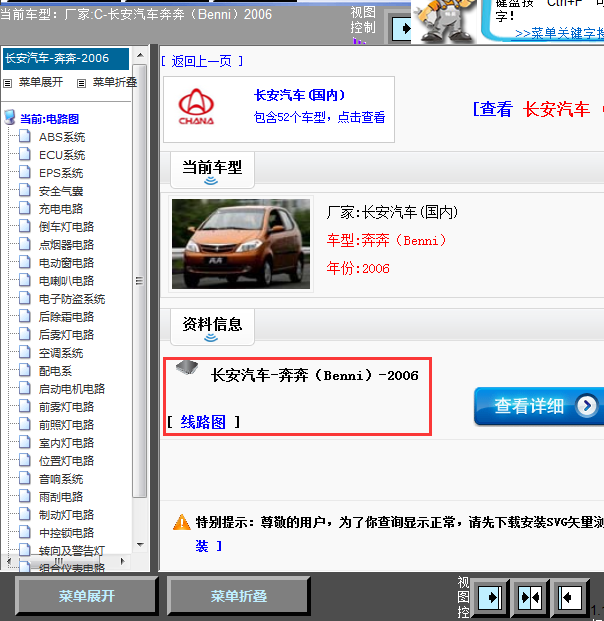
Task: Click the CHANA brand logo
Action: point(196,107)
